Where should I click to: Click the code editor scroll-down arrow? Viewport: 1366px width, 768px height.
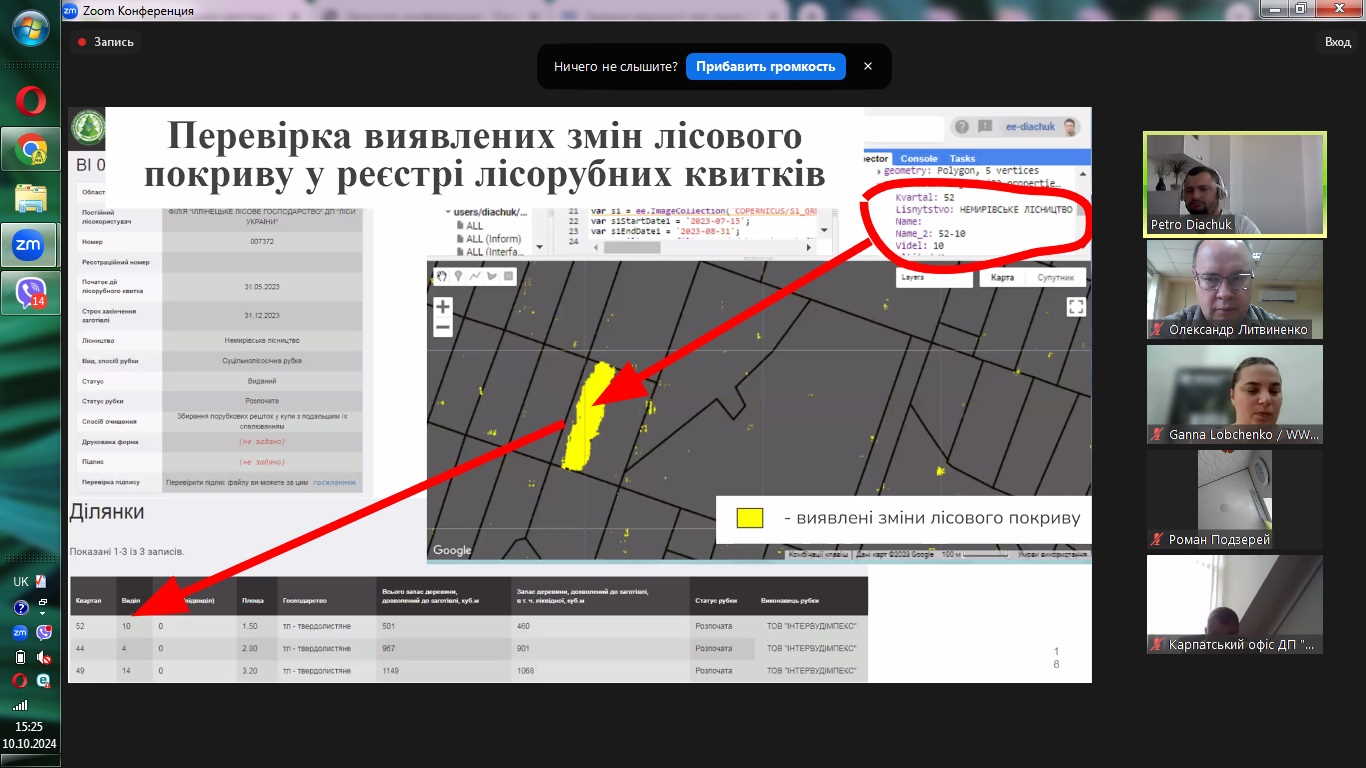824,230
